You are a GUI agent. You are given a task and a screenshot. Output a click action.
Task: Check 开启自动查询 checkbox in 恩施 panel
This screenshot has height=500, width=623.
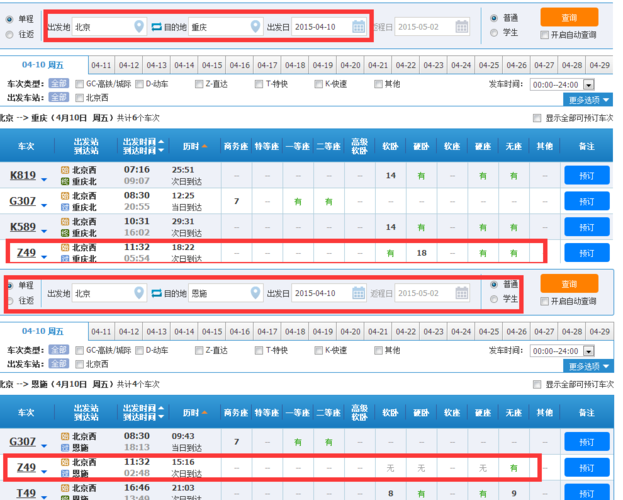[544, 301]
